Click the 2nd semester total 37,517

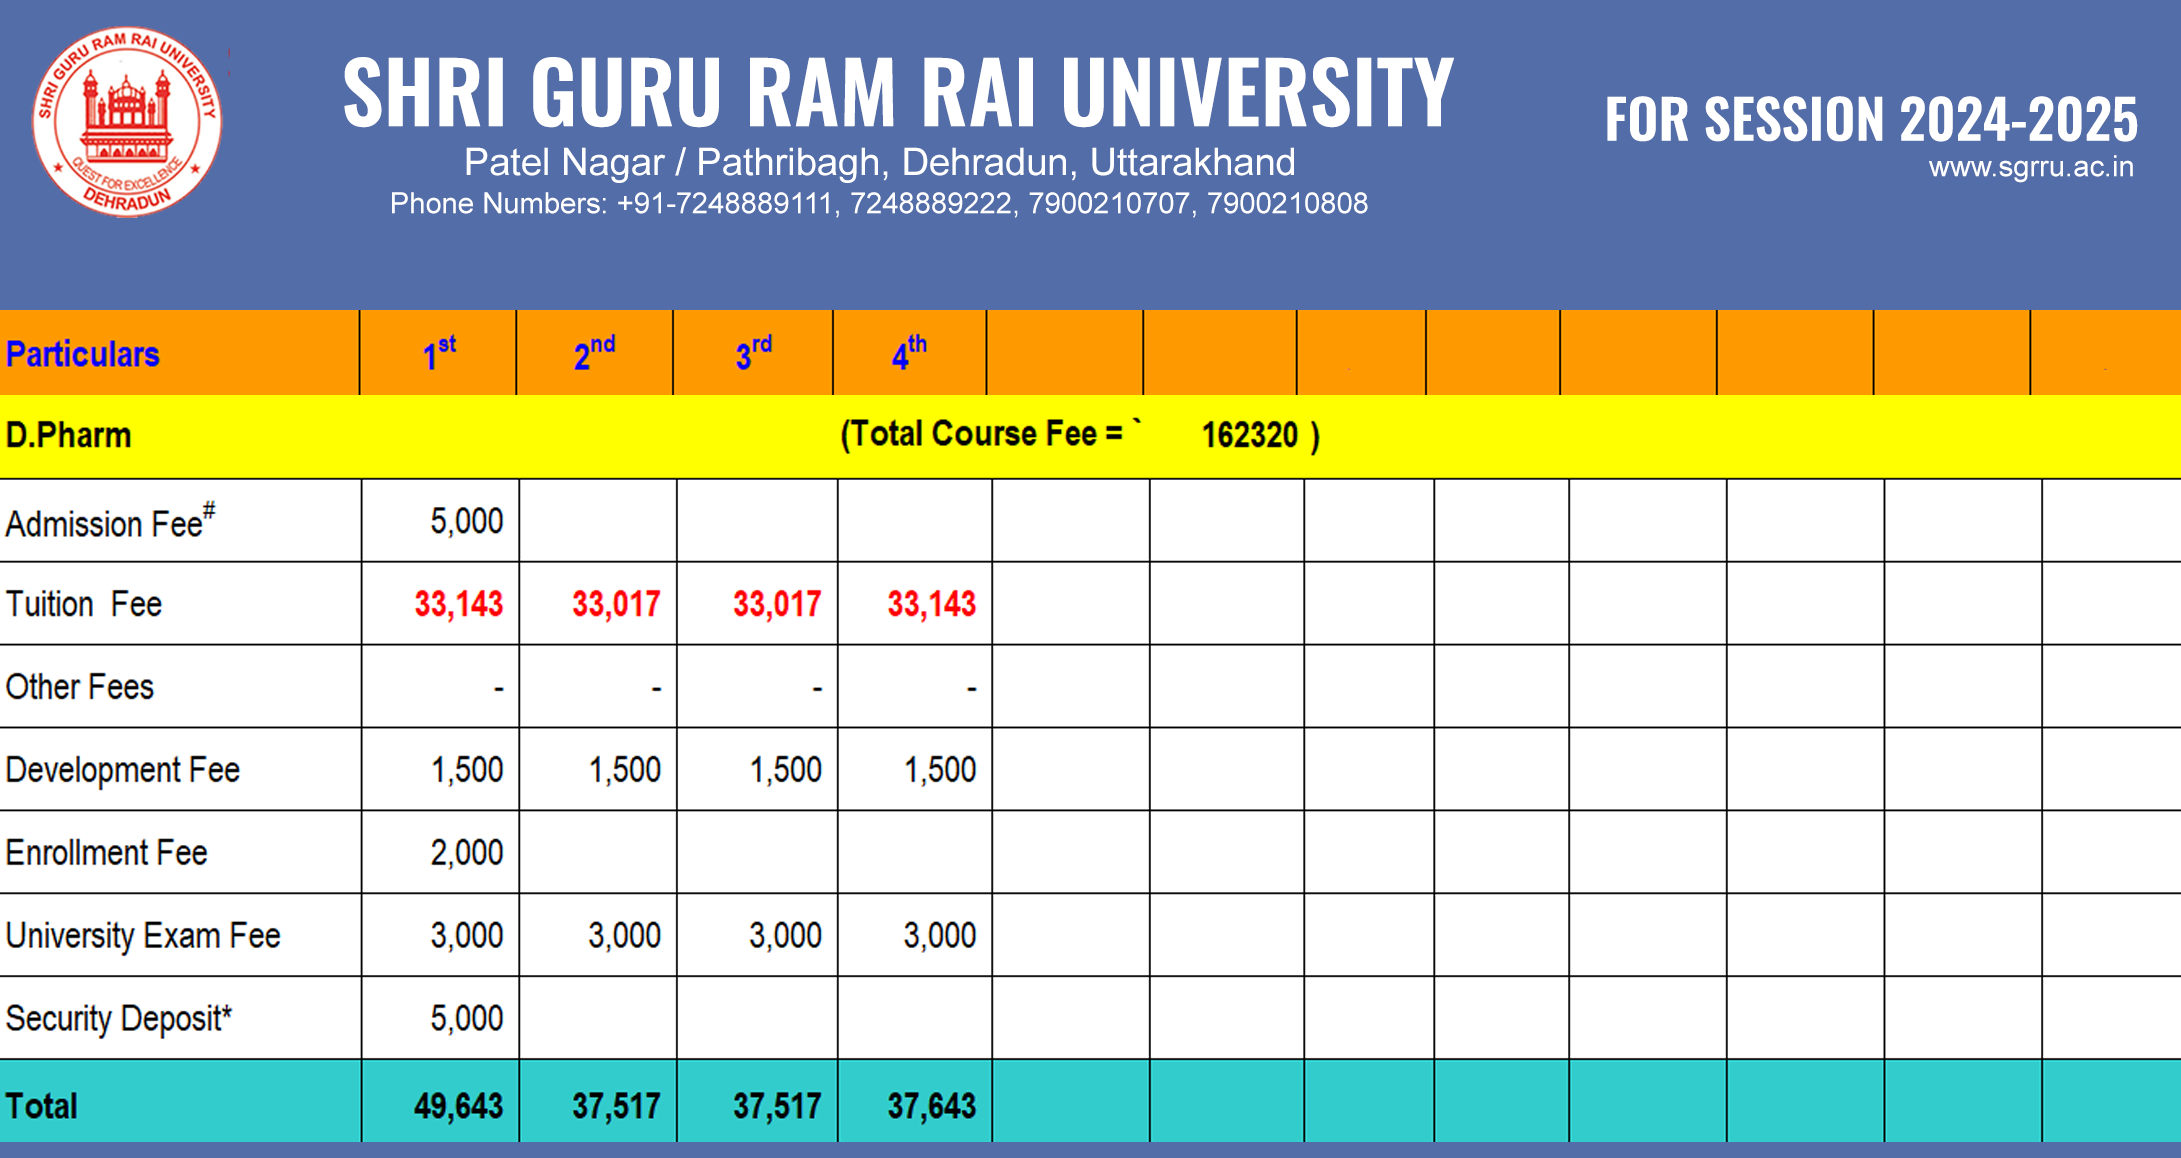click(x=616, y=1106)
